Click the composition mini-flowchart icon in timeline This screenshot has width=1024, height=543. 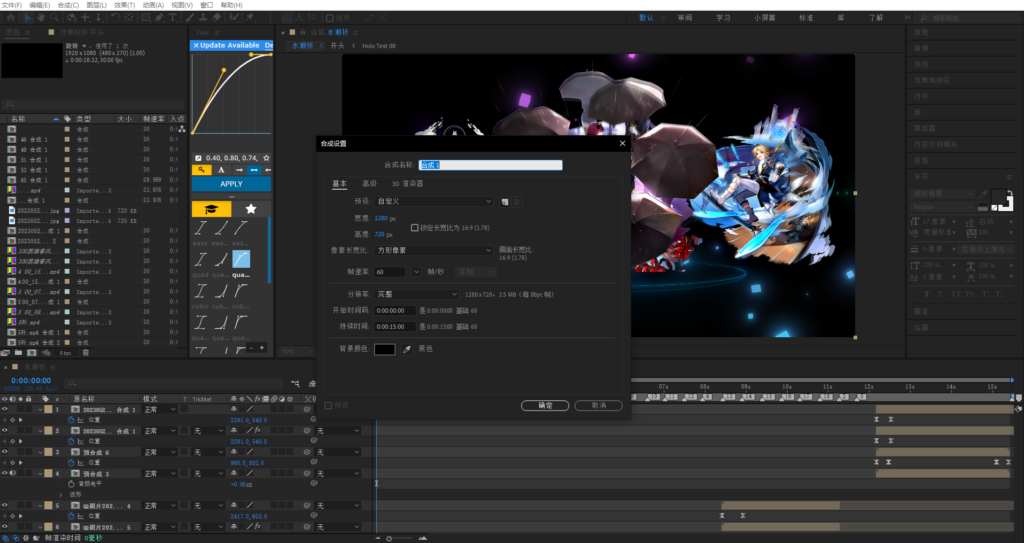point(296,384)
